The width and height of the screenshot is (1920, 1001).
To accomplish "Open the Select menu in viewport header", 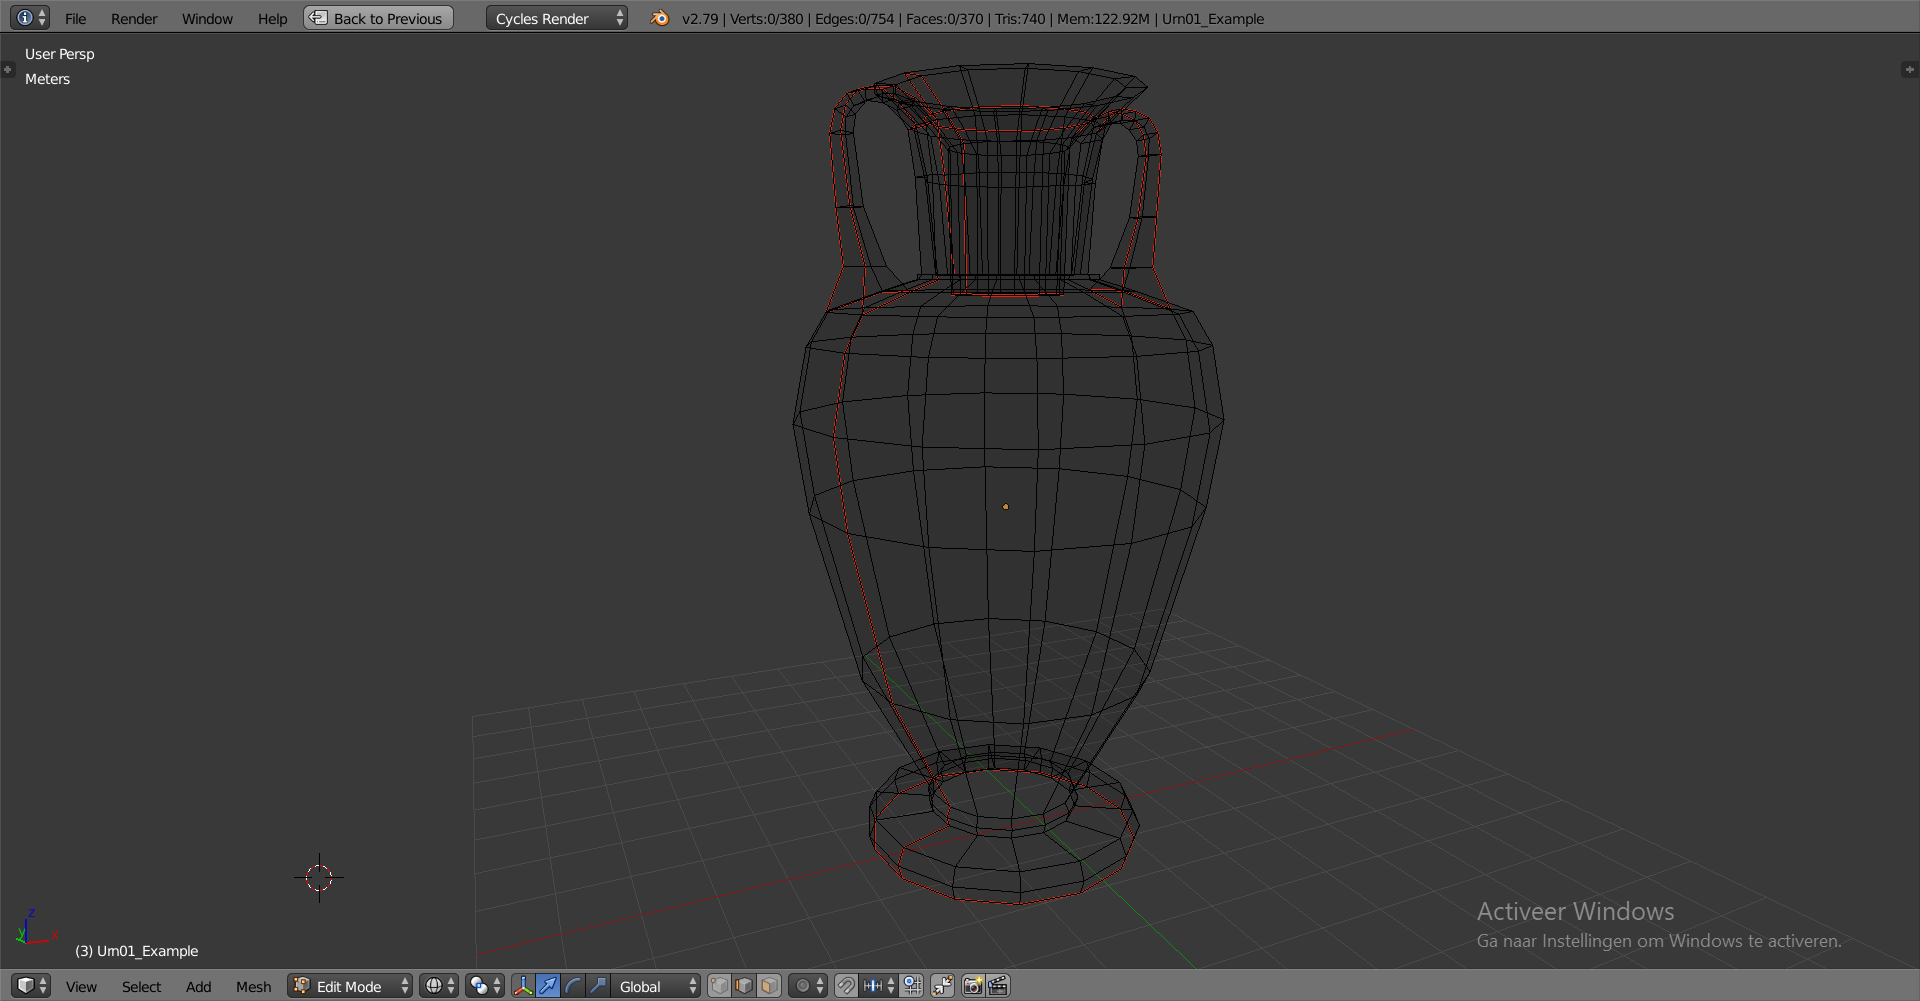I will [141, 986].
